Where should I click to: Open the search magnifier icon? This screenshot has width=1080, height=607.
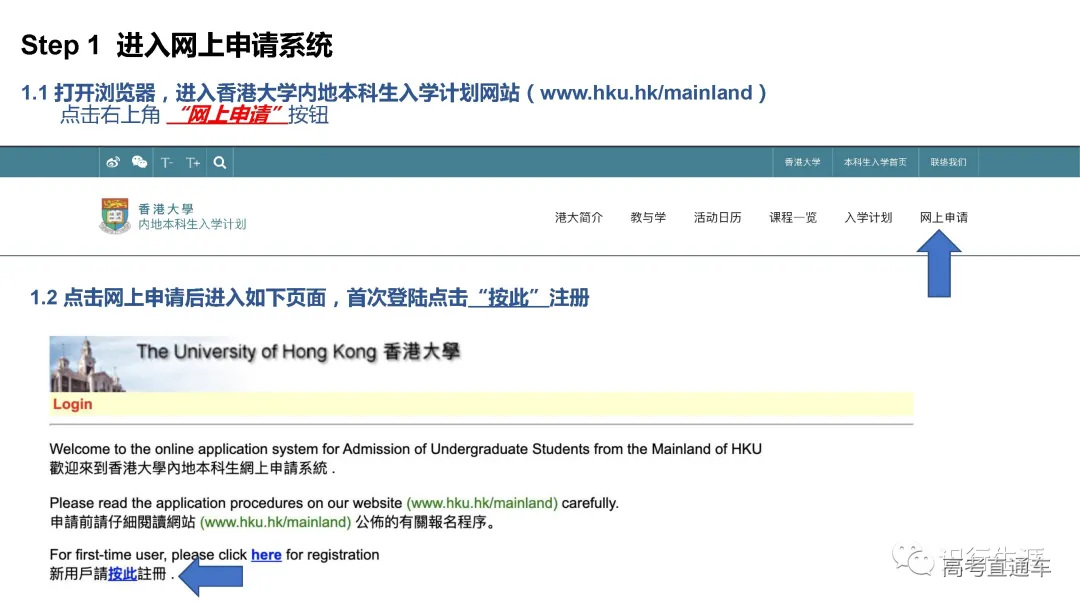pos(219,161)
